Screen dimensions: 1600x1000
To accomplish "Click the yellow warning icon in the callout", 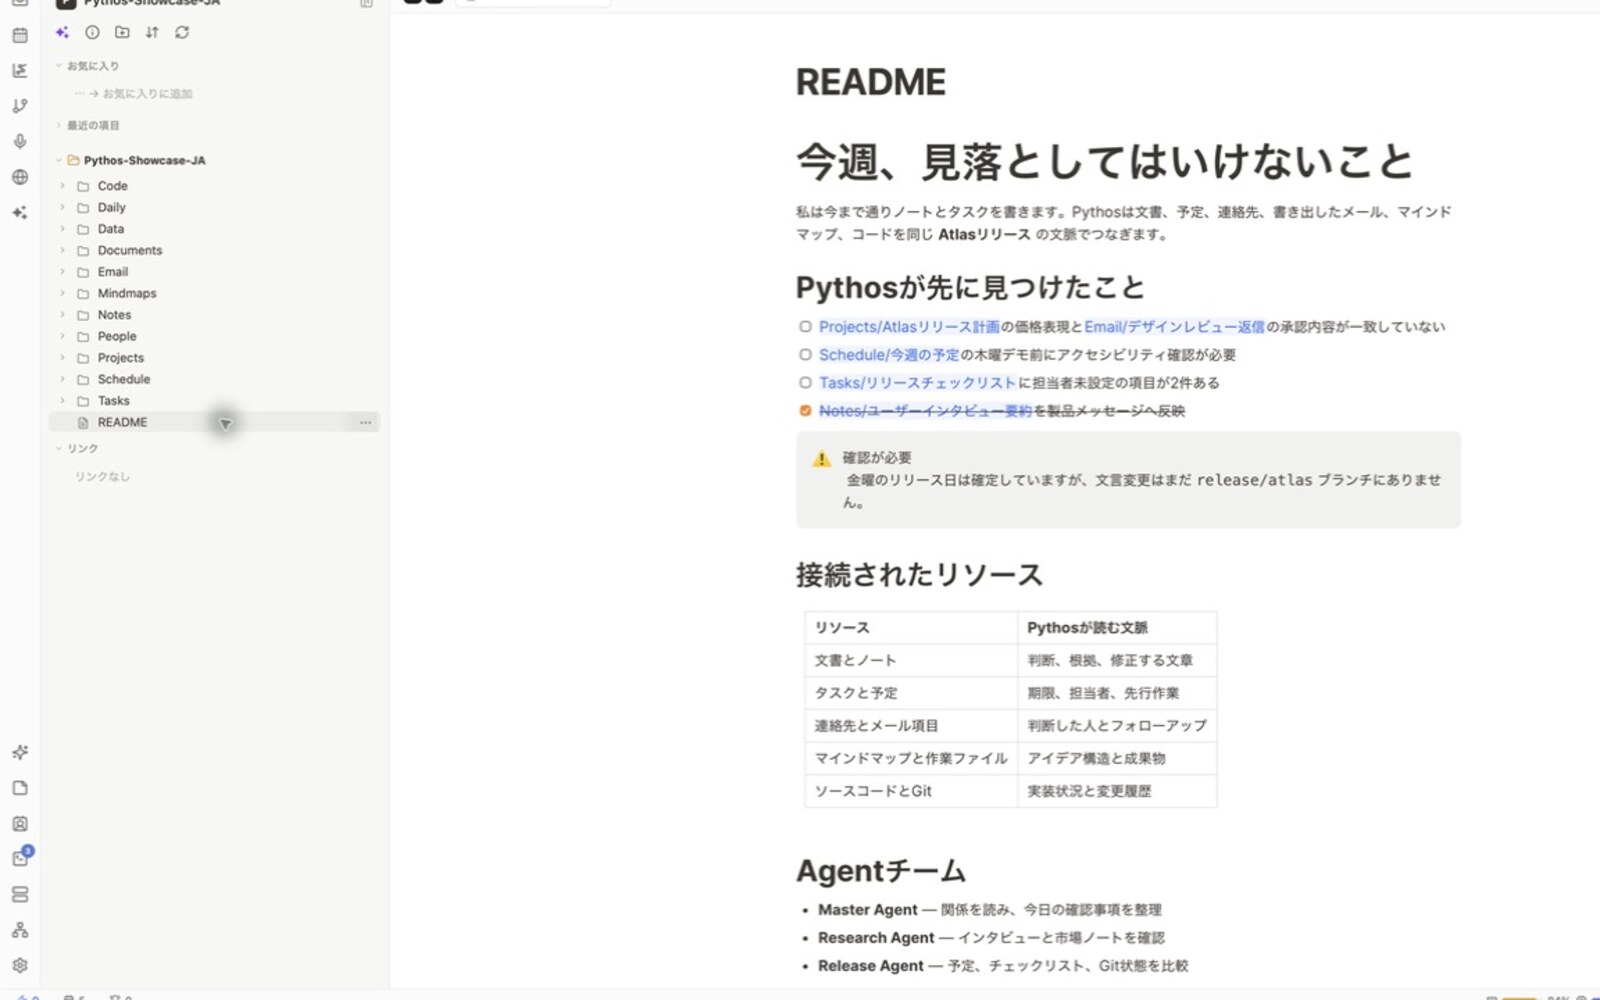I will (822, 459).
